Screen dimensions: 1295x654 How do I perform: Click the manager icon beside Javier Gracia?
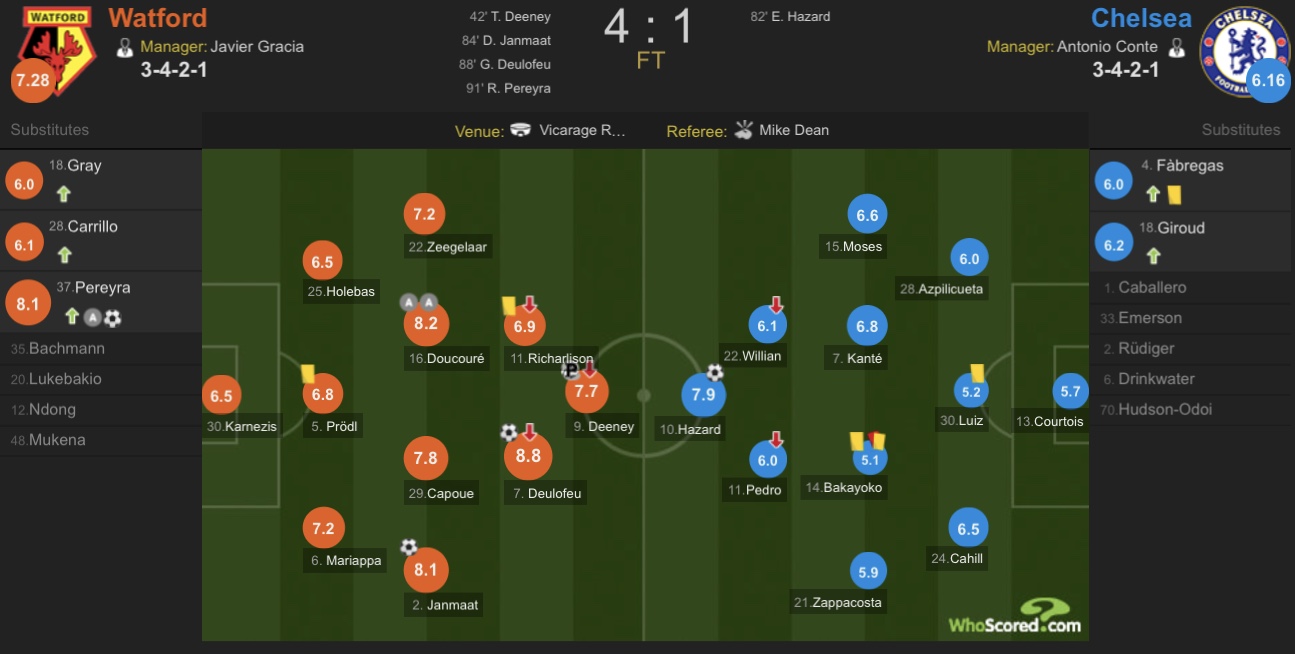pos(125,47)
